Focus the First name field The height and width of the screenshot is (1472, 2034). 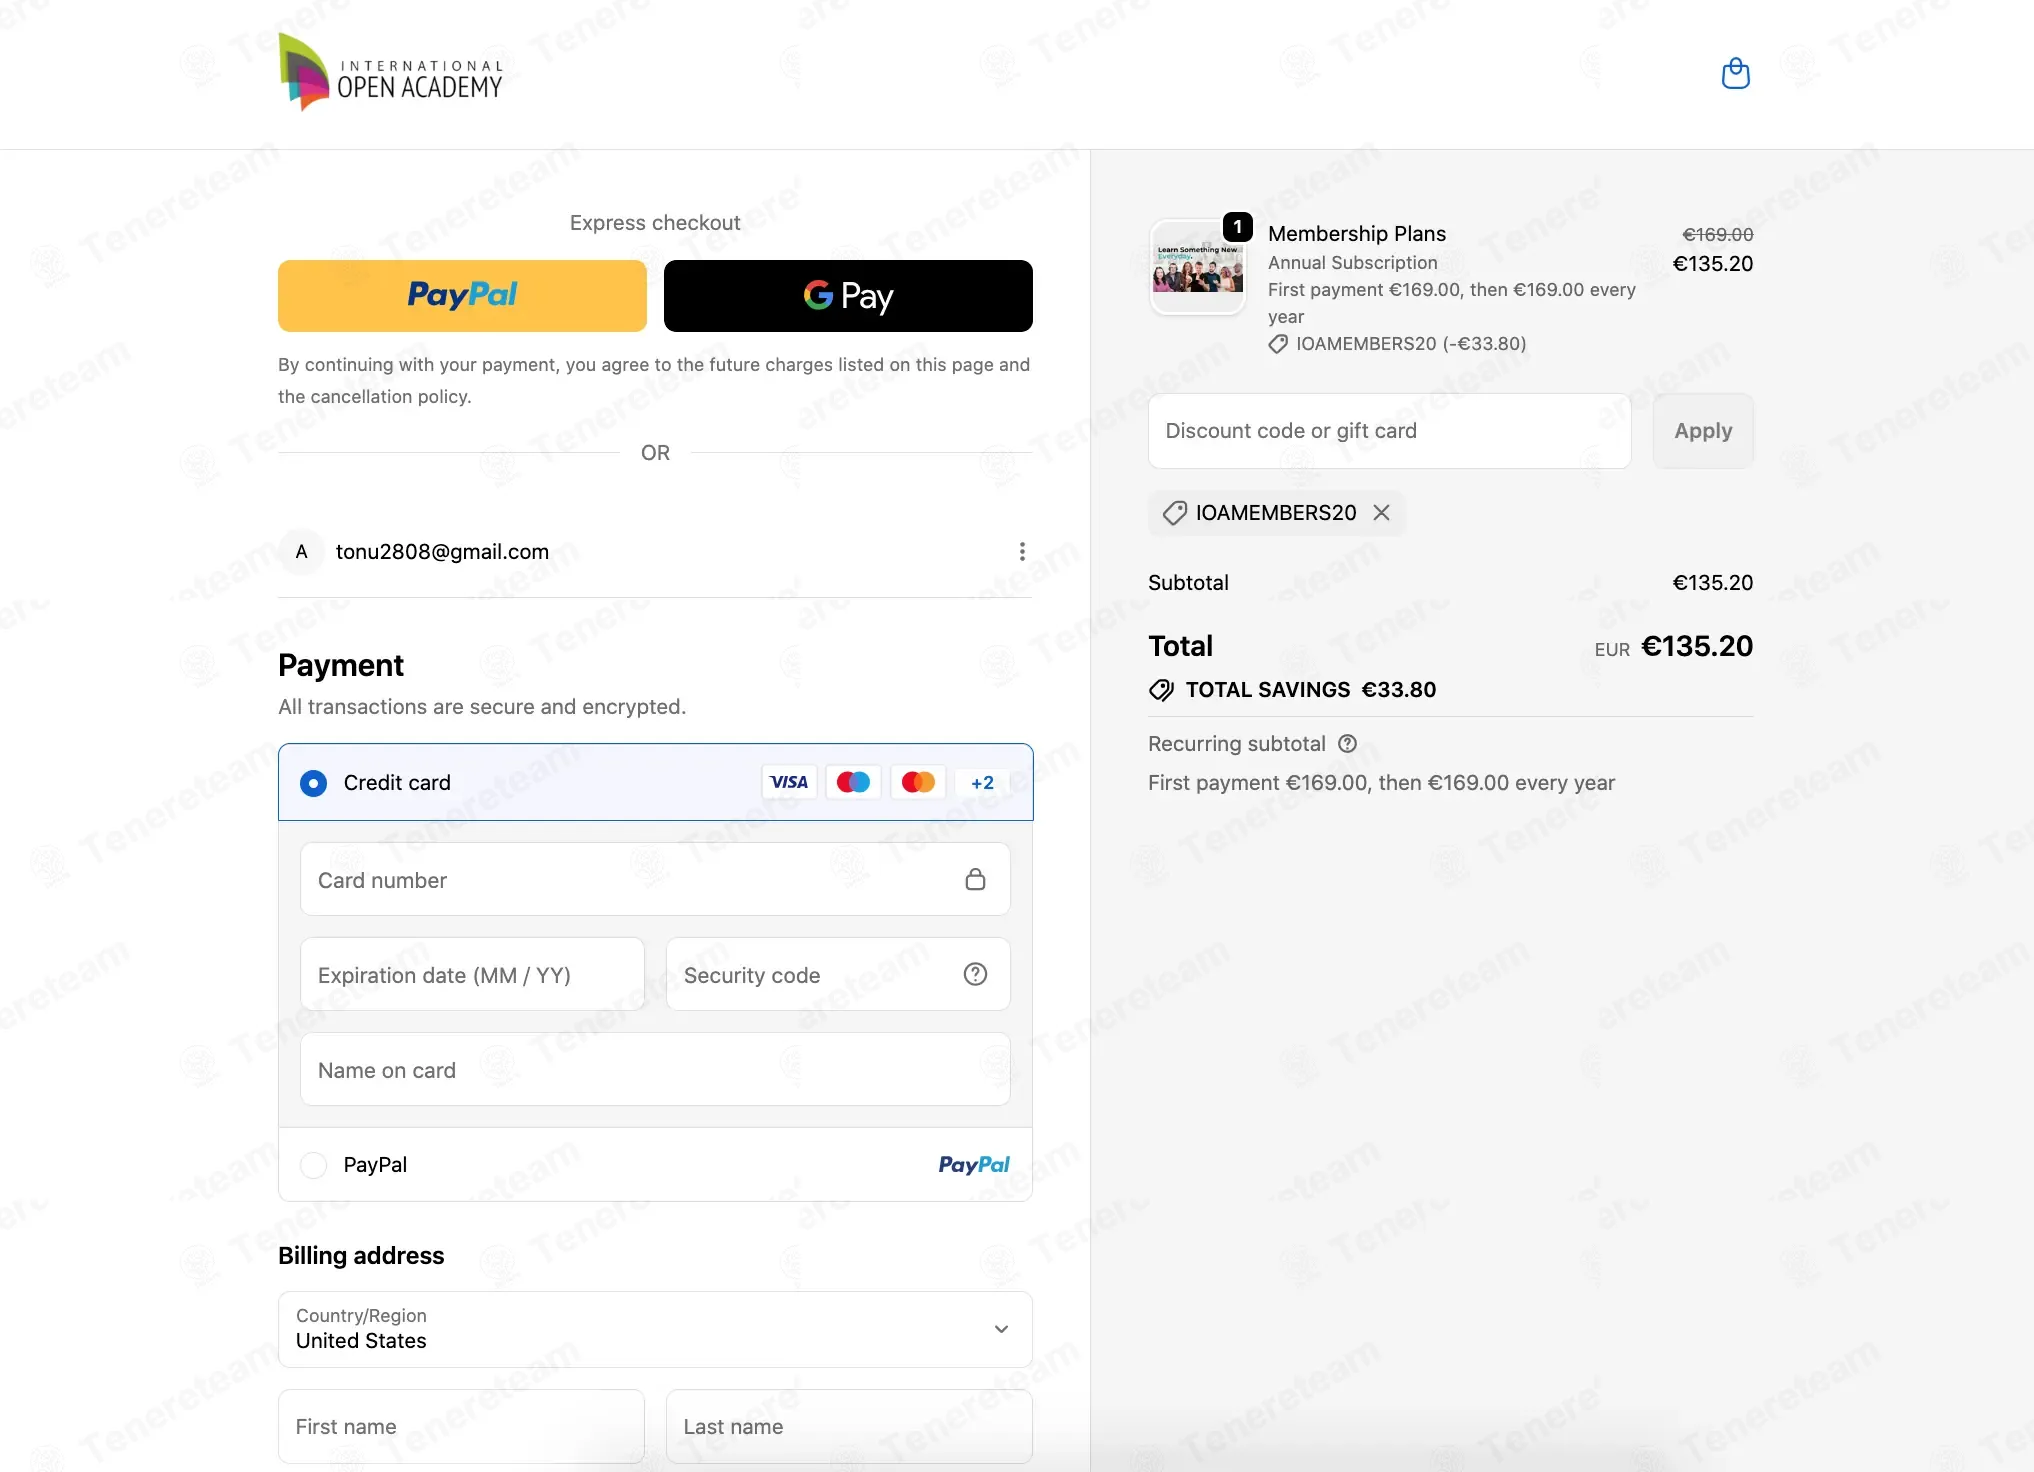pos(461,1426)
